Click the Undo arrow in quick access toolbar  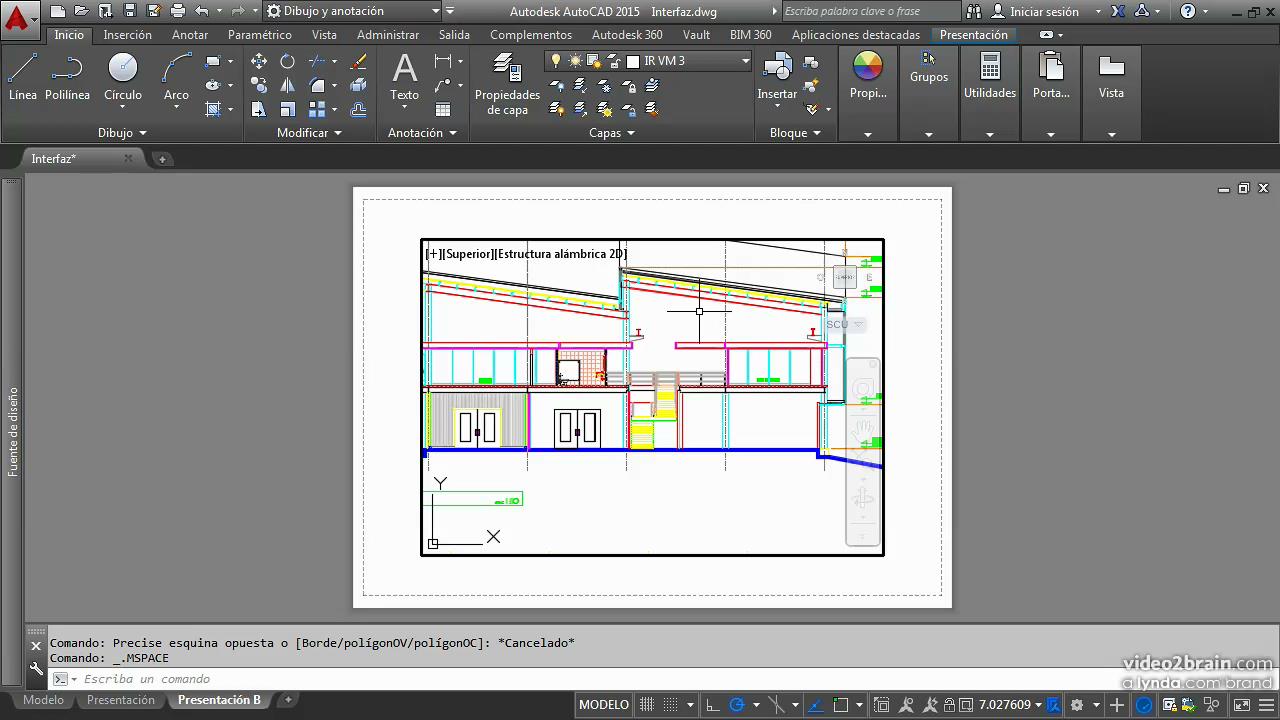202,11
